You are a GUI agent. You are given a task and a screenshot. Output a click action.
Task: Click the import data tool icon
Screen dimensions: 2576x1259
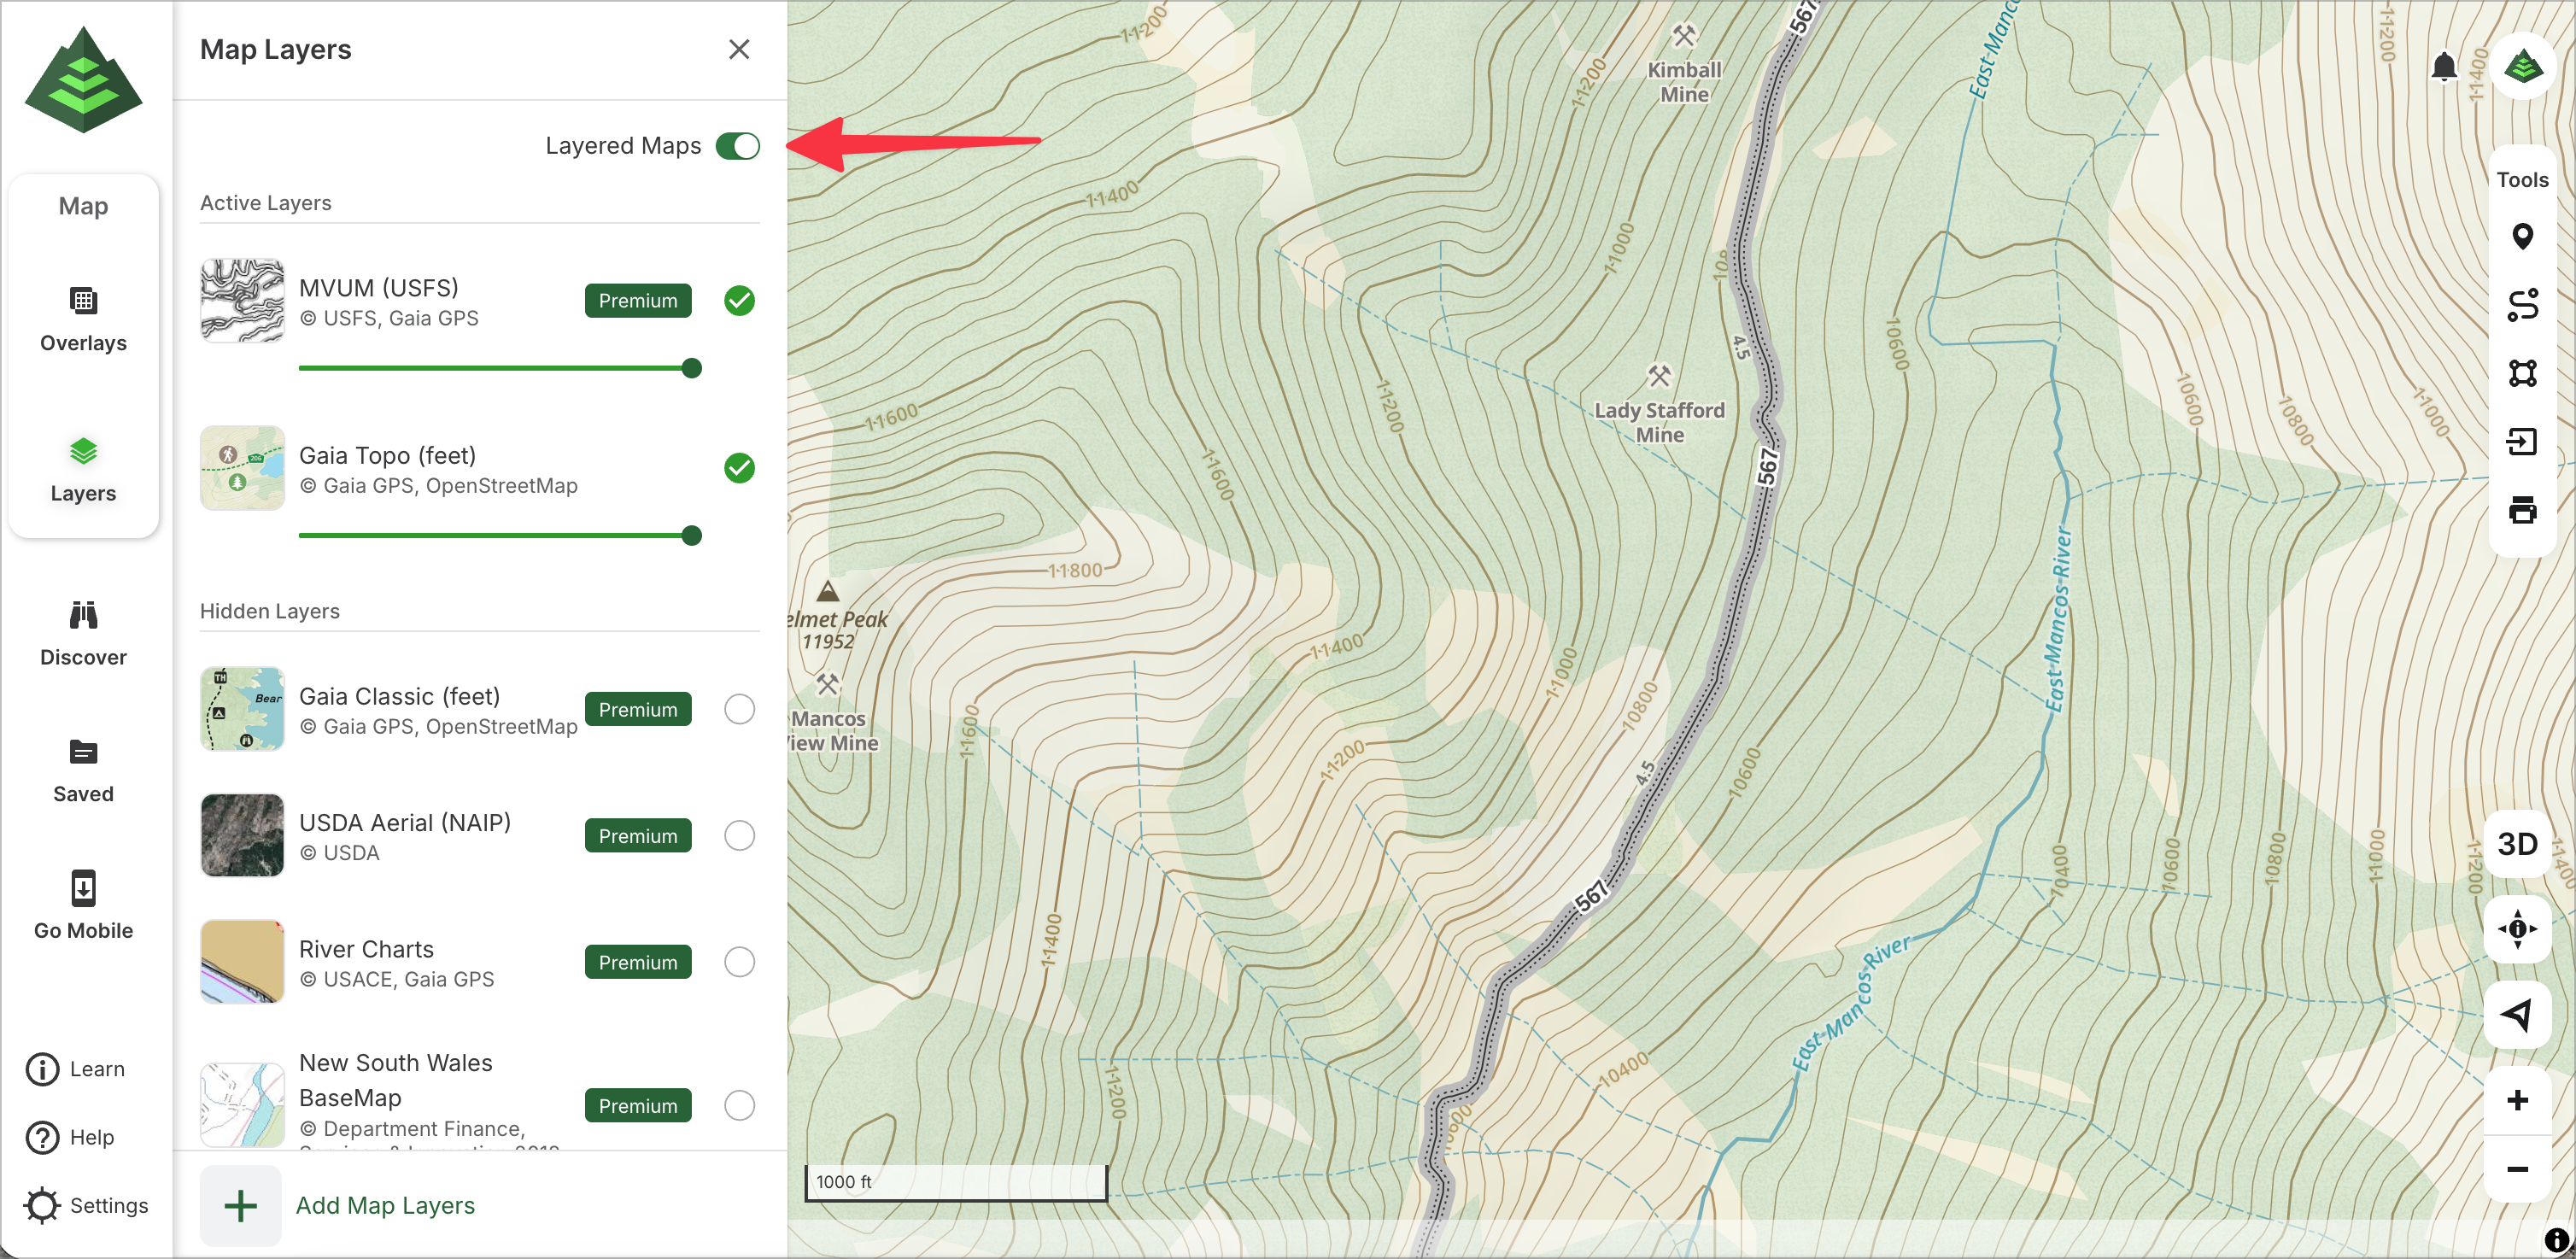coord(2521,441)
